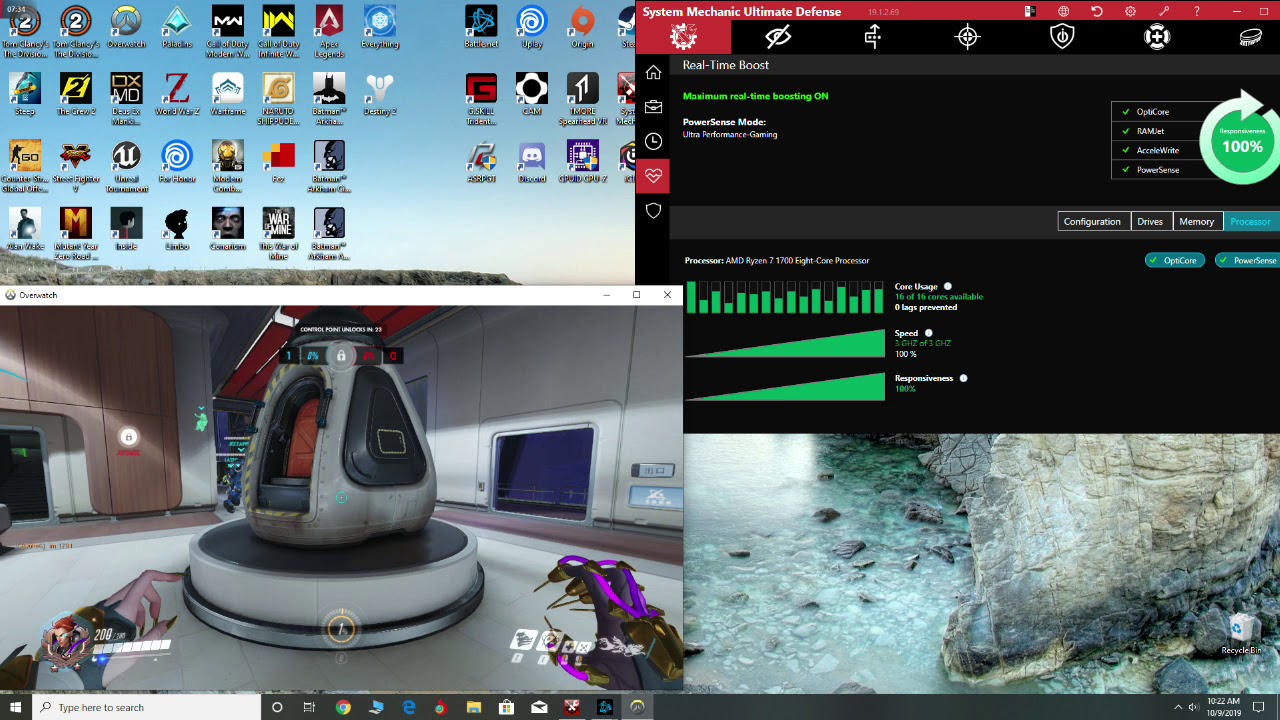Click the Speed green ramp meter
This screenshot has width=1280, height=720.
point(785,343)
